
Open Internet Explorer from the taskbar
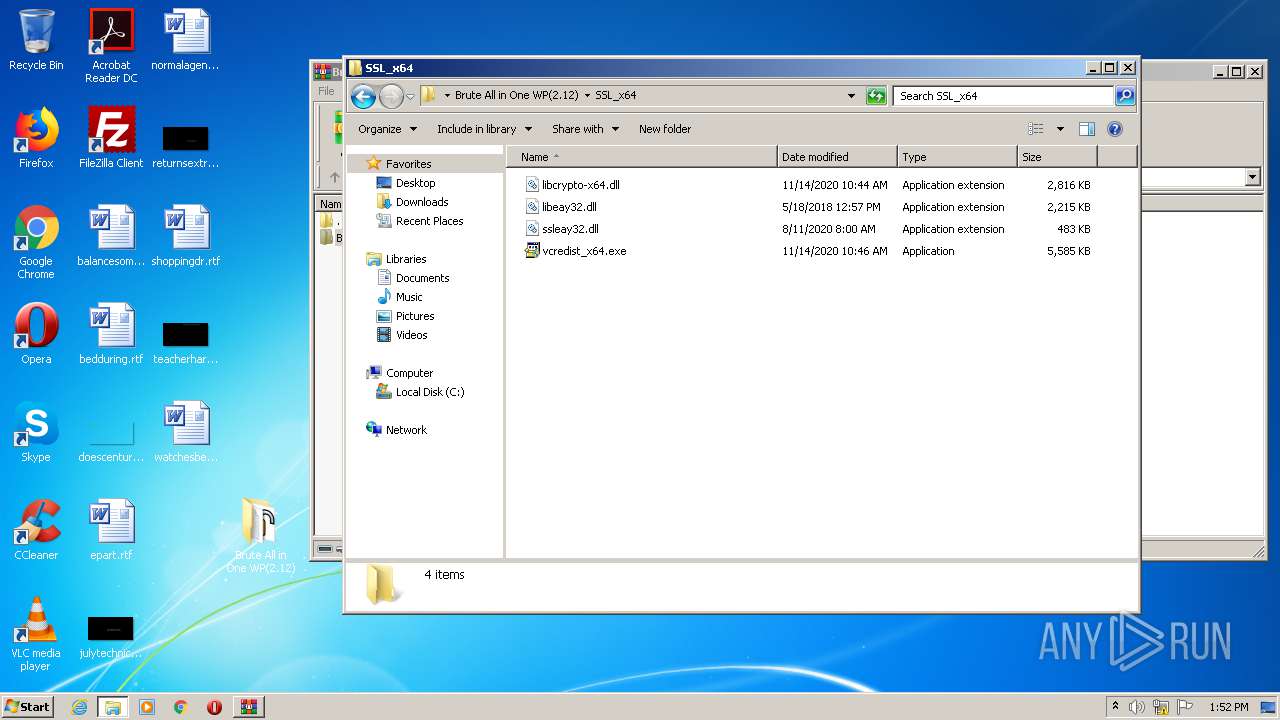point(79,707)
